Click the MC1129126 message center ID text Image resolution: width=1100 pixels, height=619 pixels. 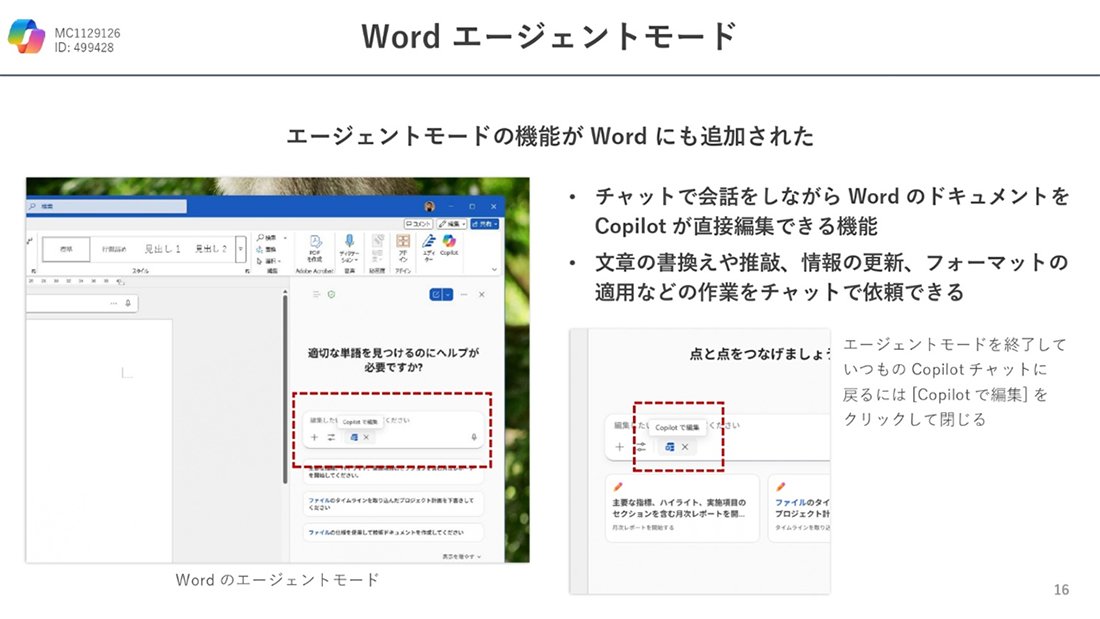(87, 33)
